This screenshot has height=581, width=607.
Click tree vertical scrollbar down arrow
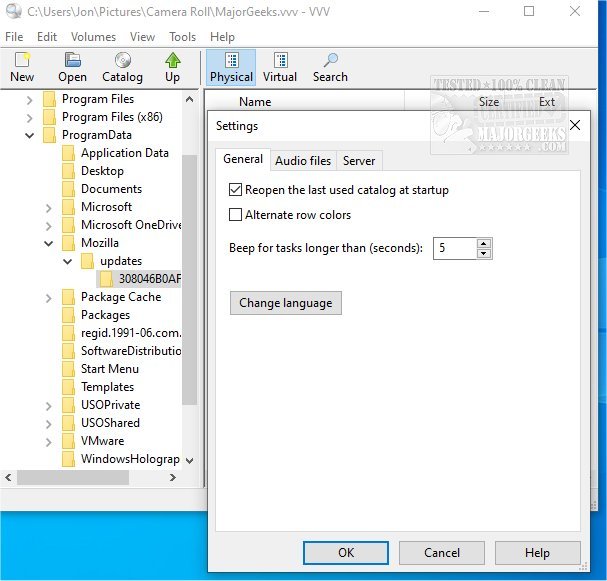[189, 460]
